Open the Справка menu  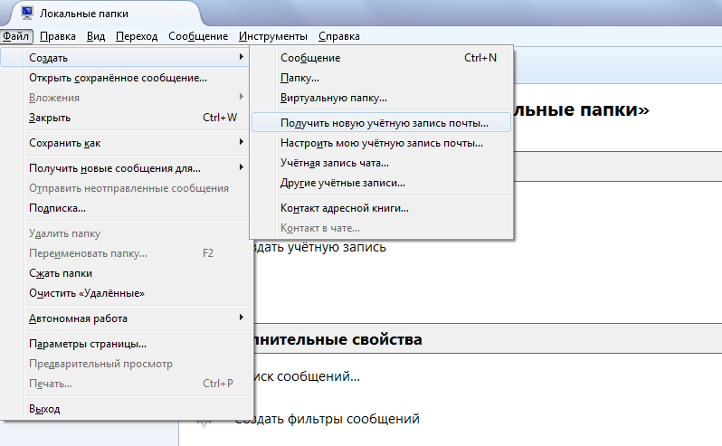[x=339, y=36]
